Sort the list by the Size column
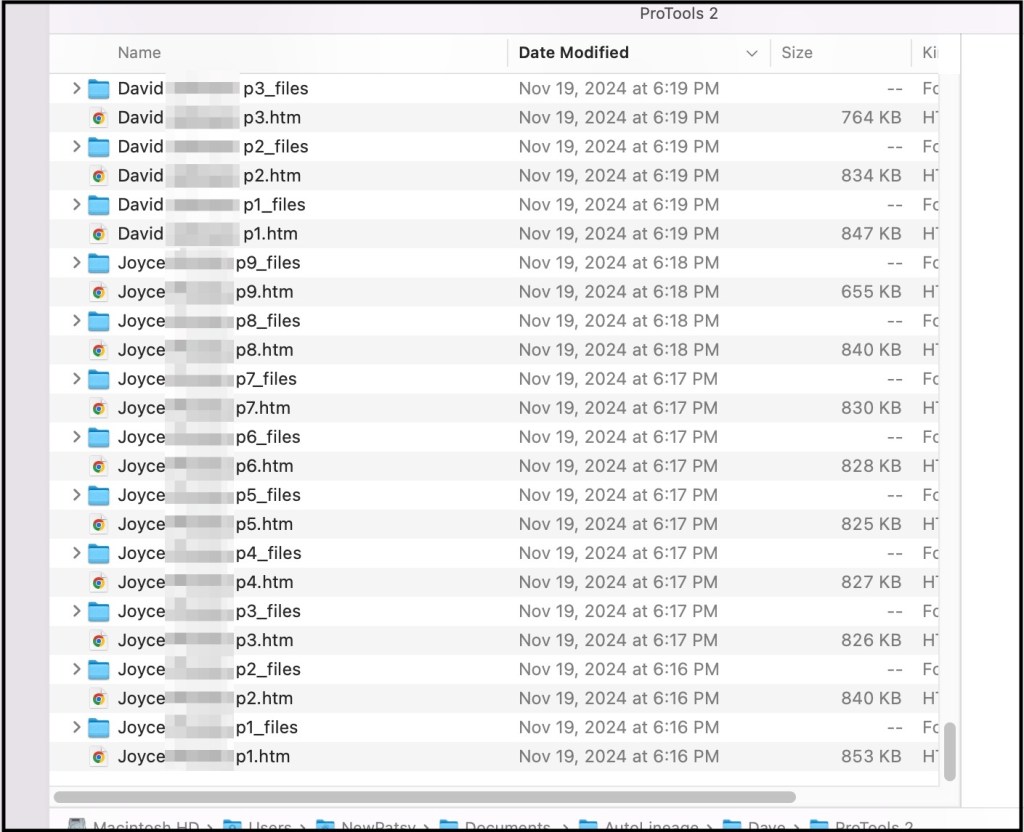Screen dimensions: 1024x832 797,53
